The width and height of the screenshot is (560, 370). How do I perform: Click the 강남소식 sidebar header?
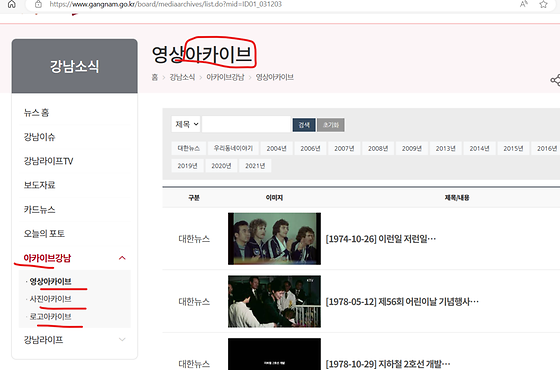74,66
